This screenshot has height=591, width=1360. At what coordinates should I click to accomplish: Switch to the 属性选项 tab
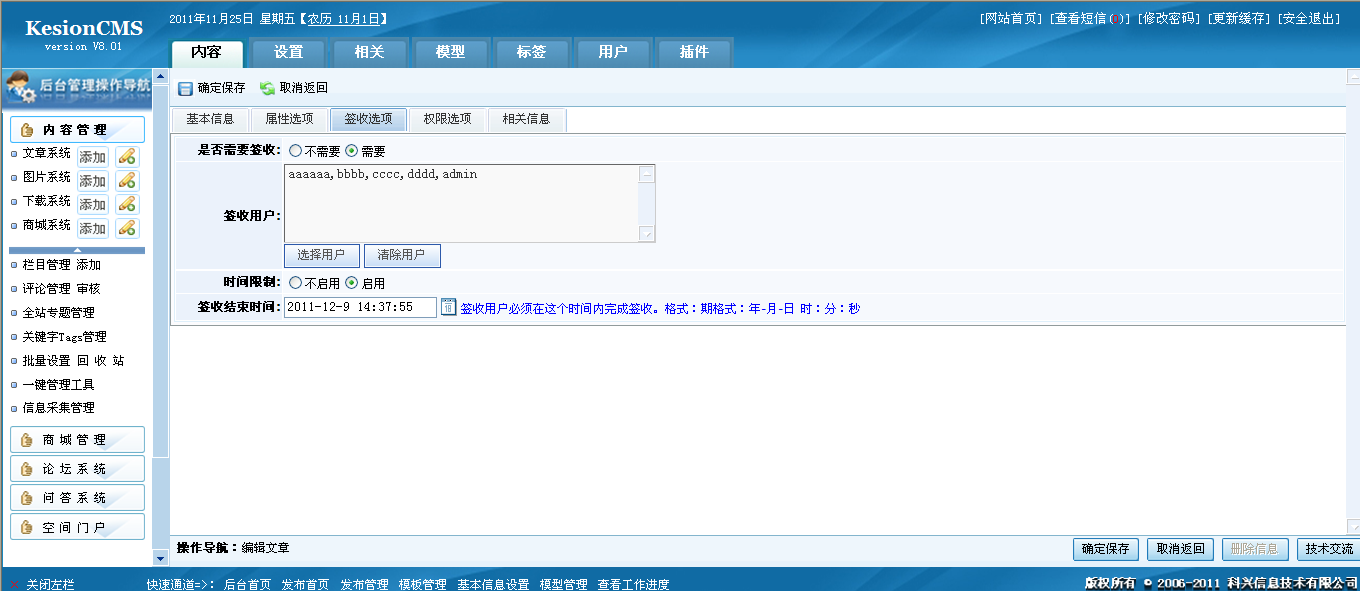tap(289, 119)
